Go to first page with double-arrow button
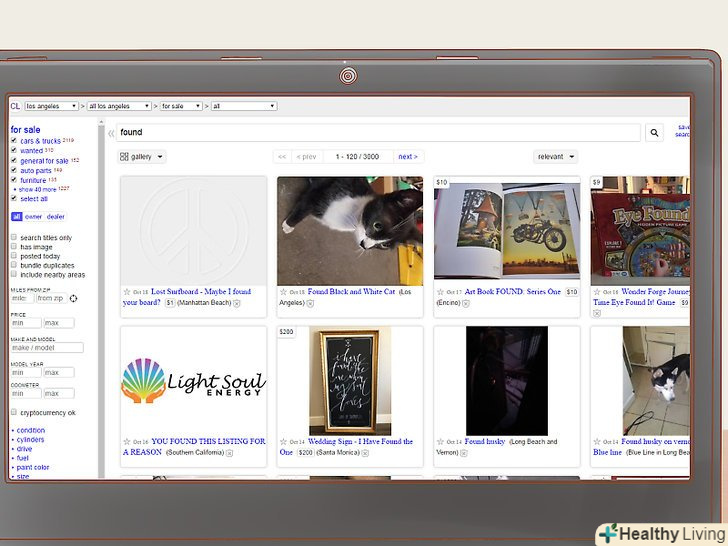Screen dimensions: 728x546 click(x=282, y=157)
